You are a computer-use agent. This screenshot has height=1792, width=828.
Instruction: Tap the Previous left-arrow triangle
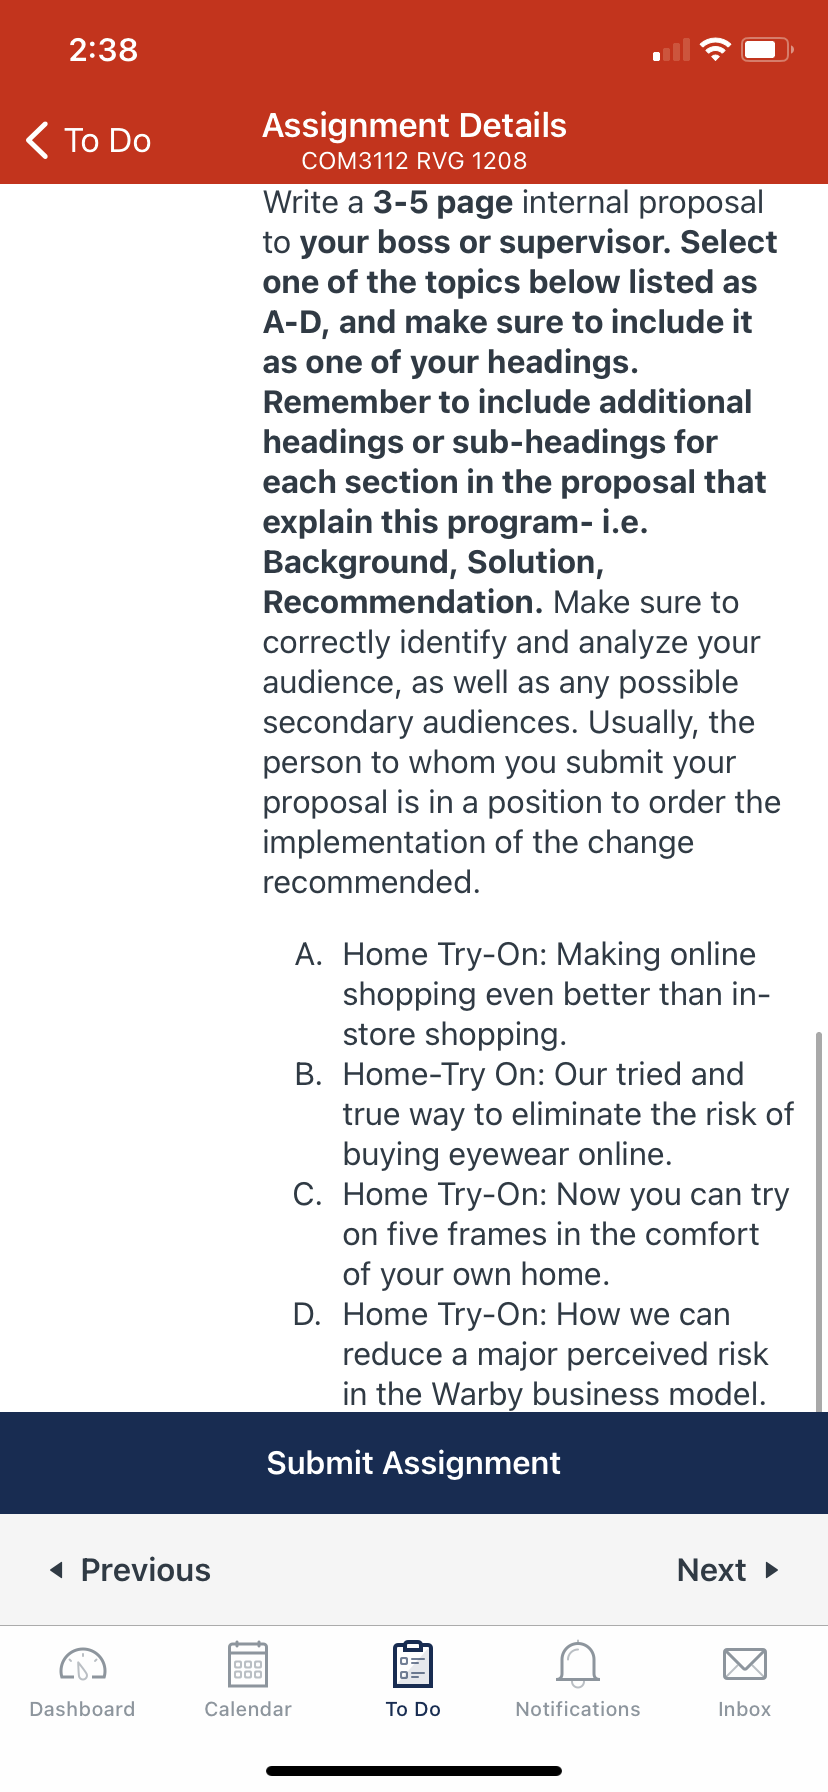56,1570
